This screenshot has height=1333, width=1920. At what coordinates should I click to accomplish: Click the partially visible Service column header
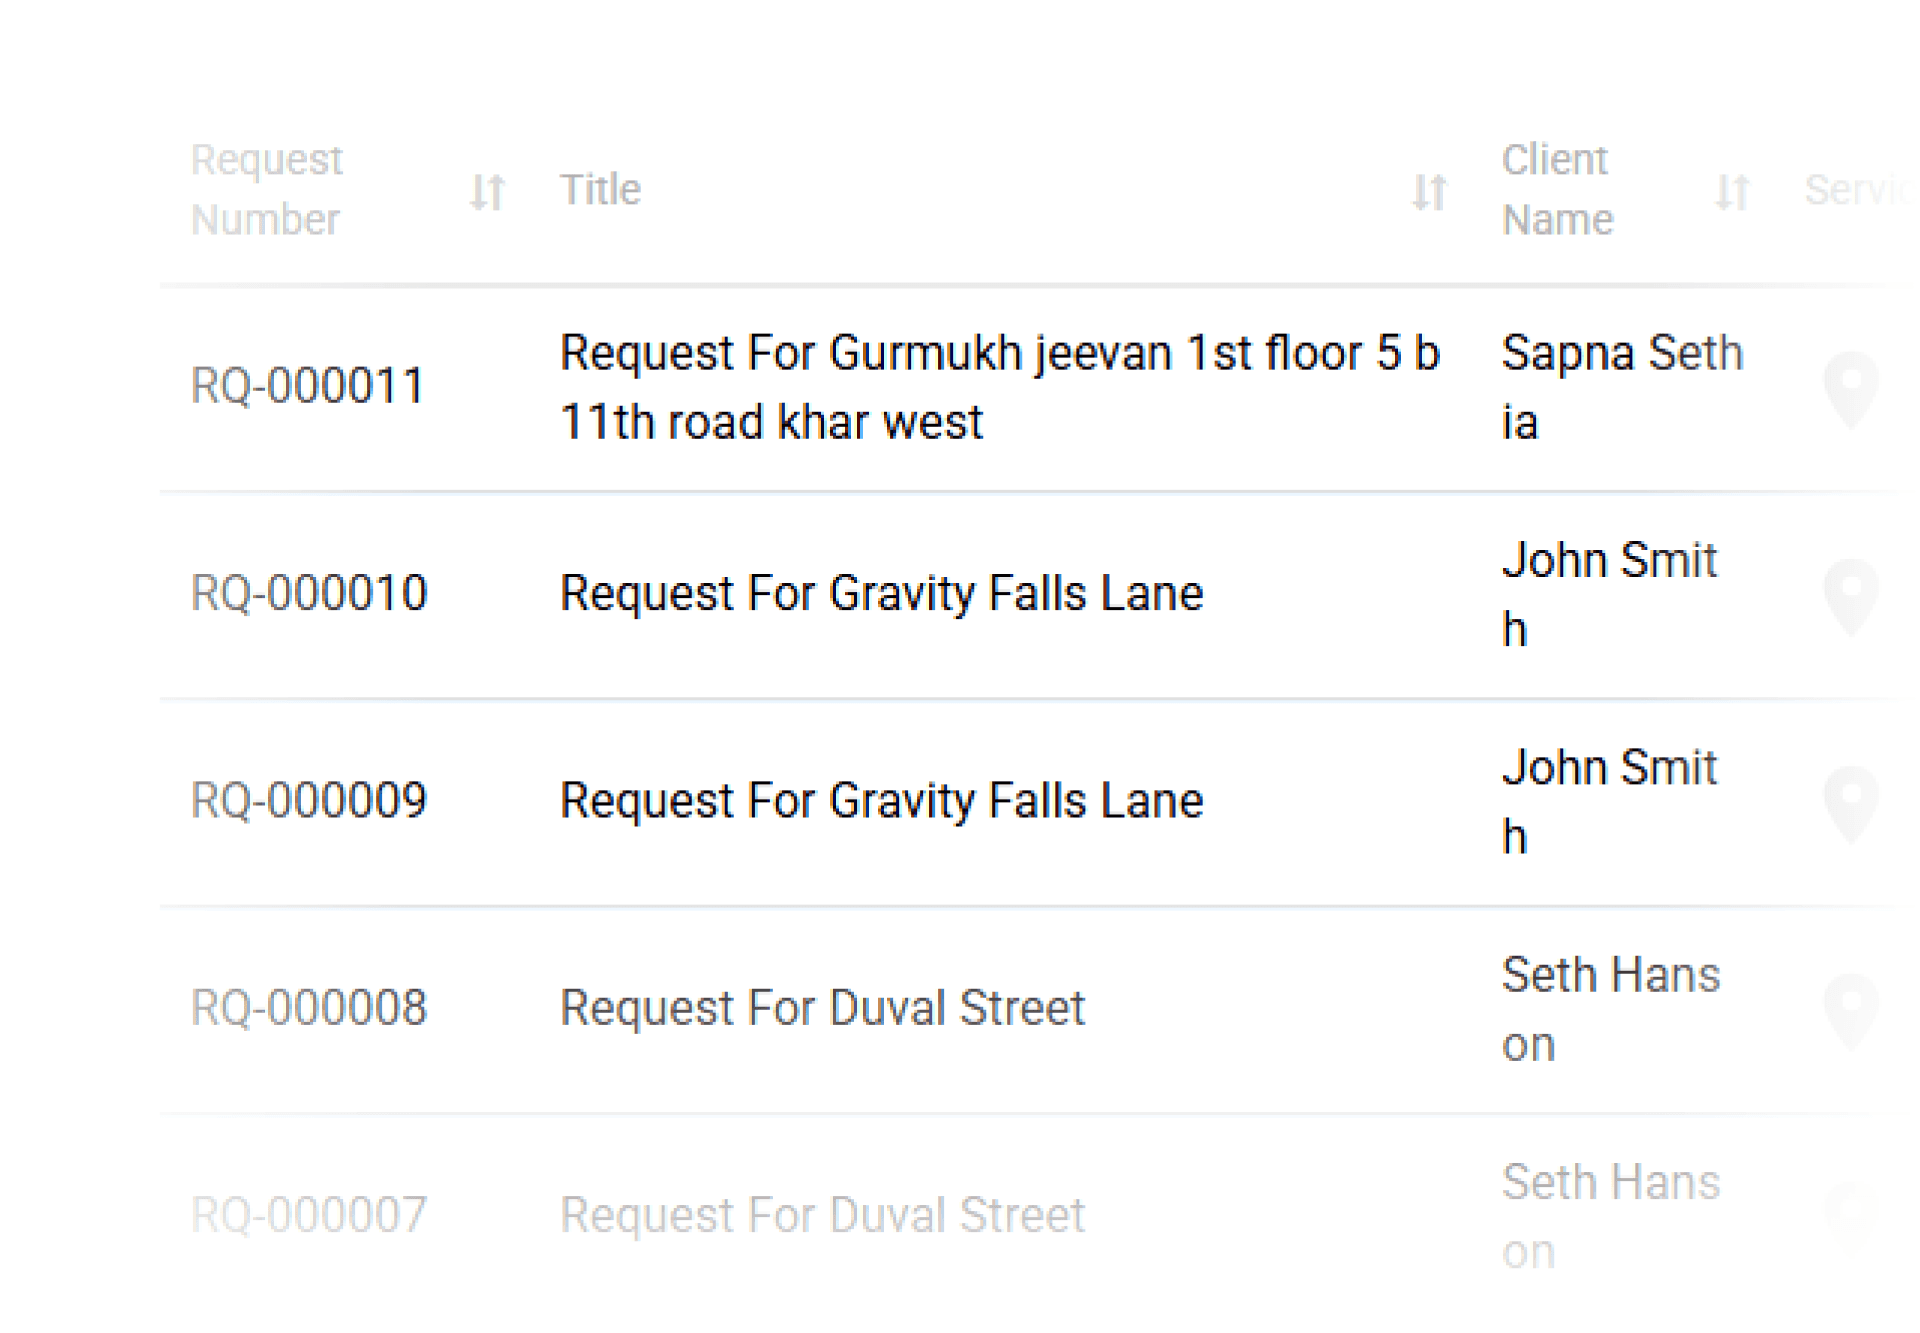tap(1855, 190)
